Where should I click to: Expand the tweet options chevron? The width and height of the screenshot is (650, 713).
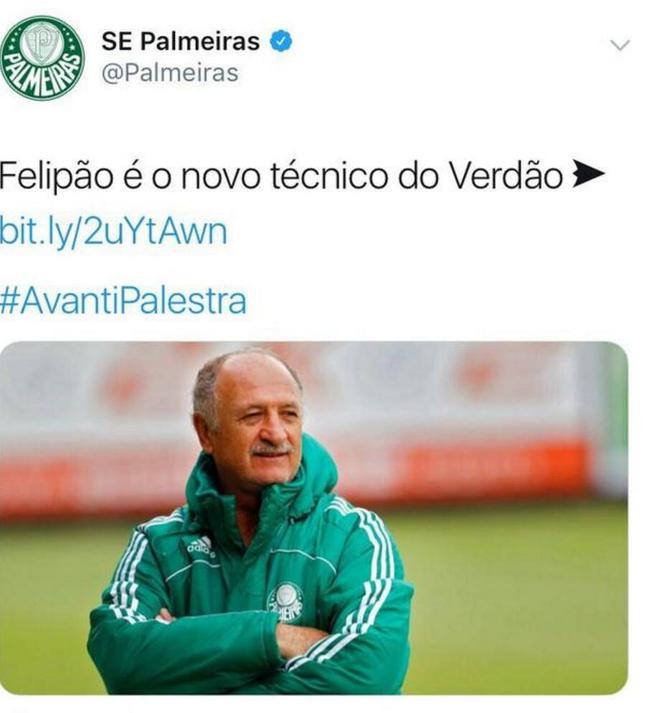pos(620,45)
